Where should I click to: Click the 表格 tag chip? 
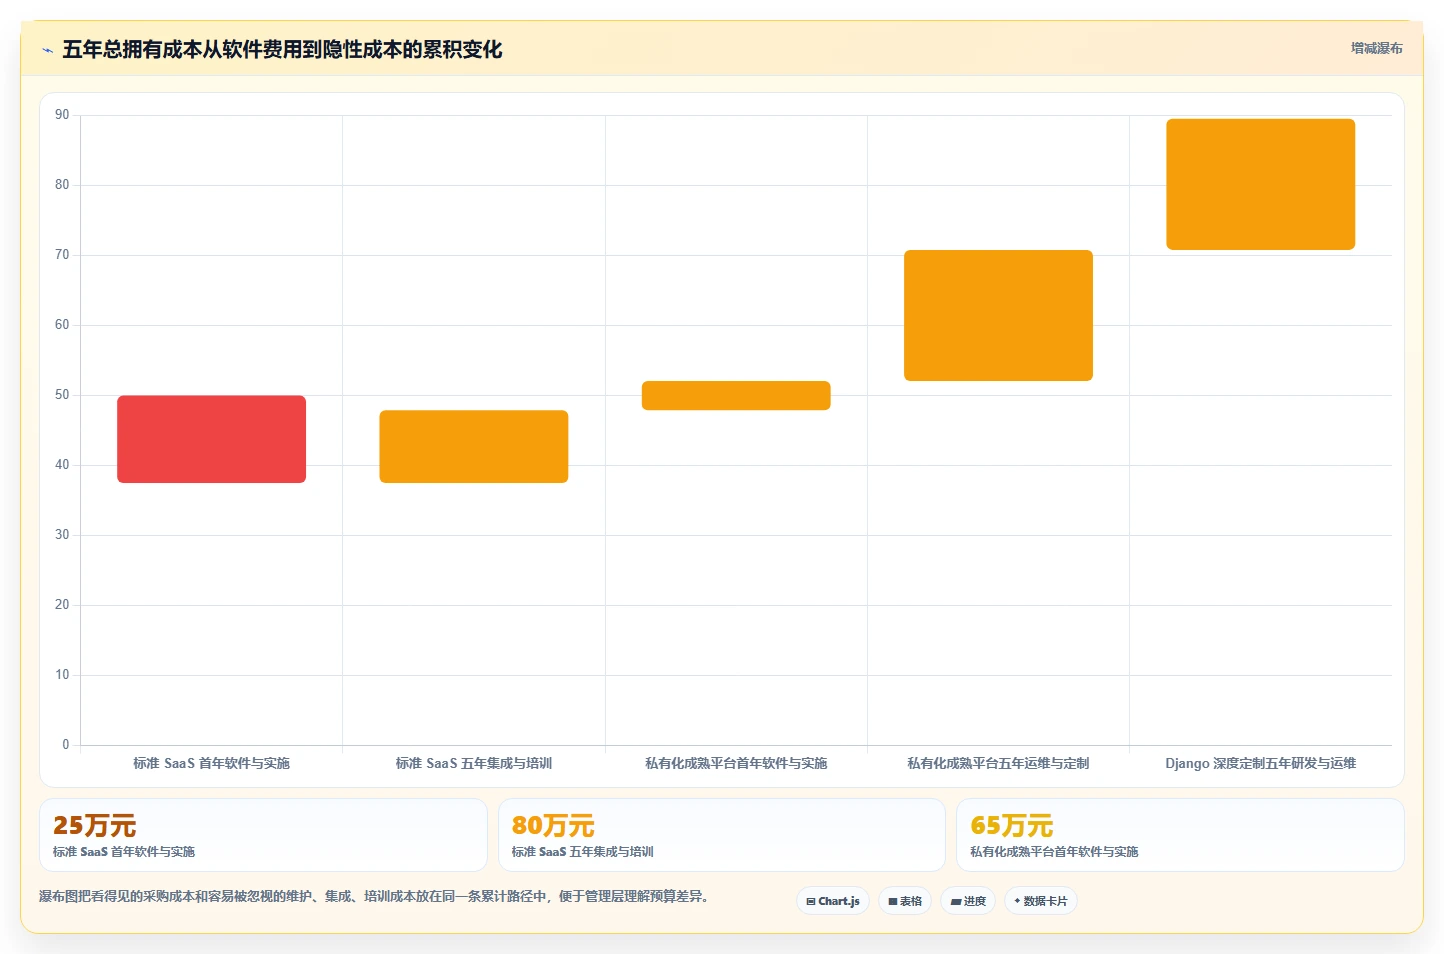(x=905, y=901)
